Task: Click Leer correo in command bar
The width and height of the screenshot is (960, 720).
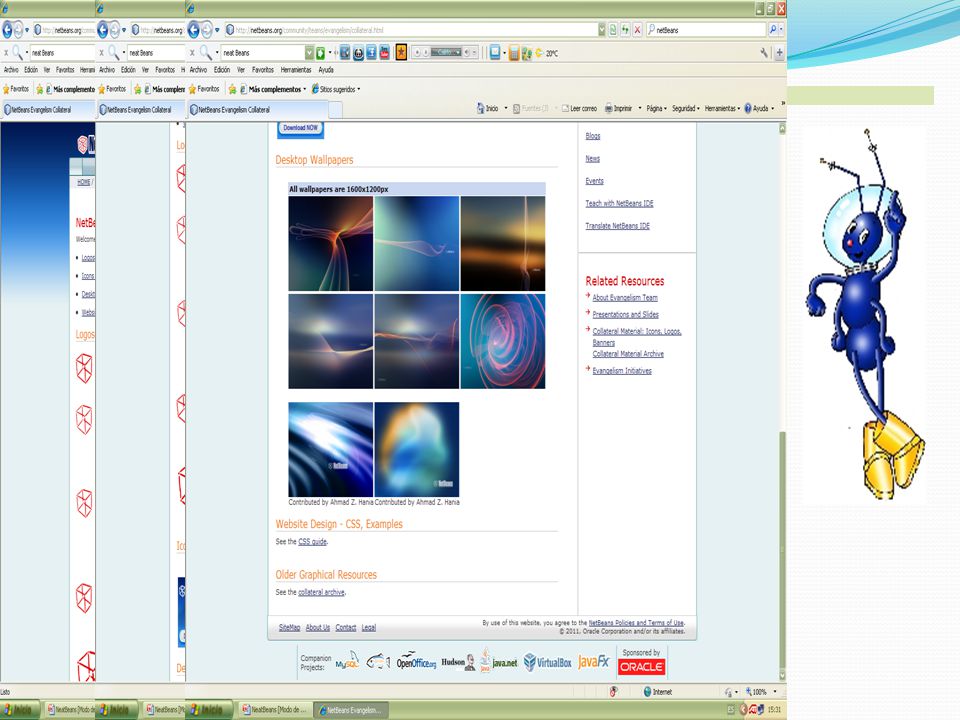Action: tap(579, 108)
